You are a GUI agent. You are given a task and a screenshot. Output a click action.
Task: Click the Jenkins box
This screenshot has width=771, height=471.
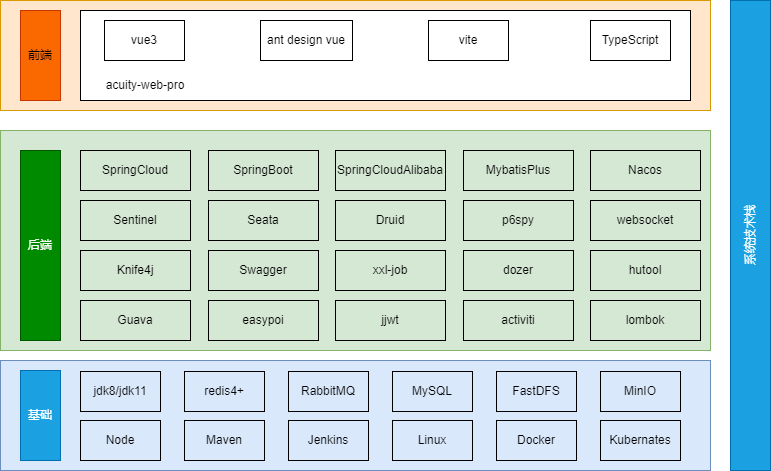coord(328,440)
